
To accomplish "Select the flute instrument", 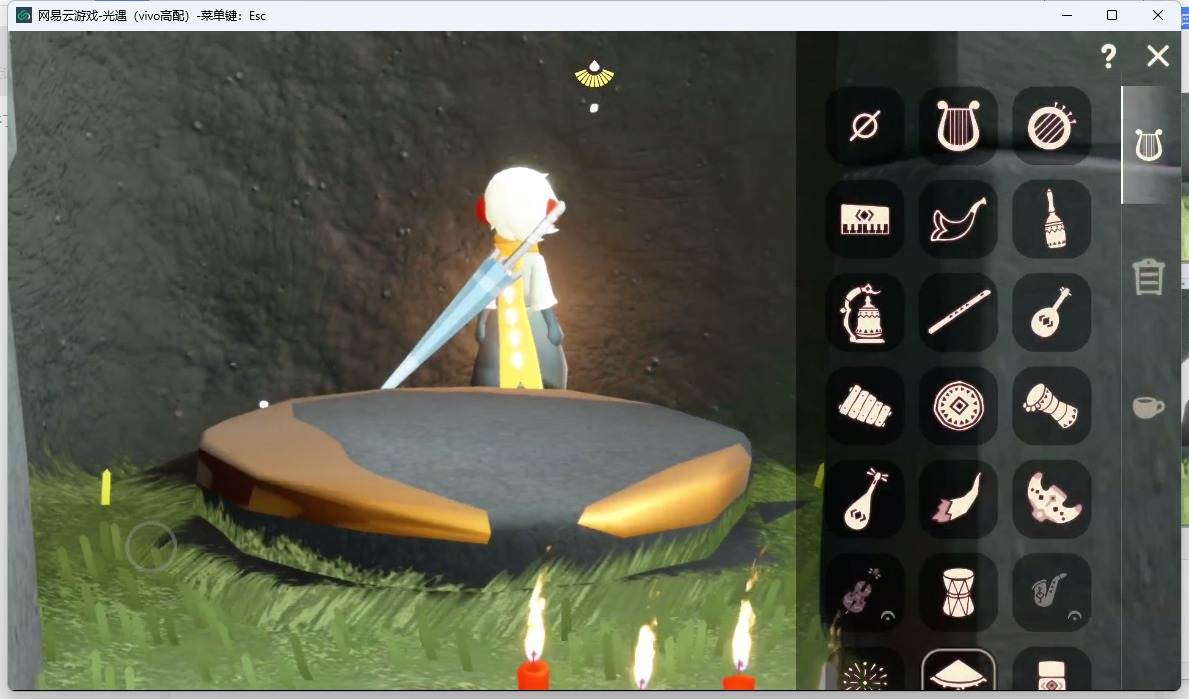I will click(x=958, y=312).
